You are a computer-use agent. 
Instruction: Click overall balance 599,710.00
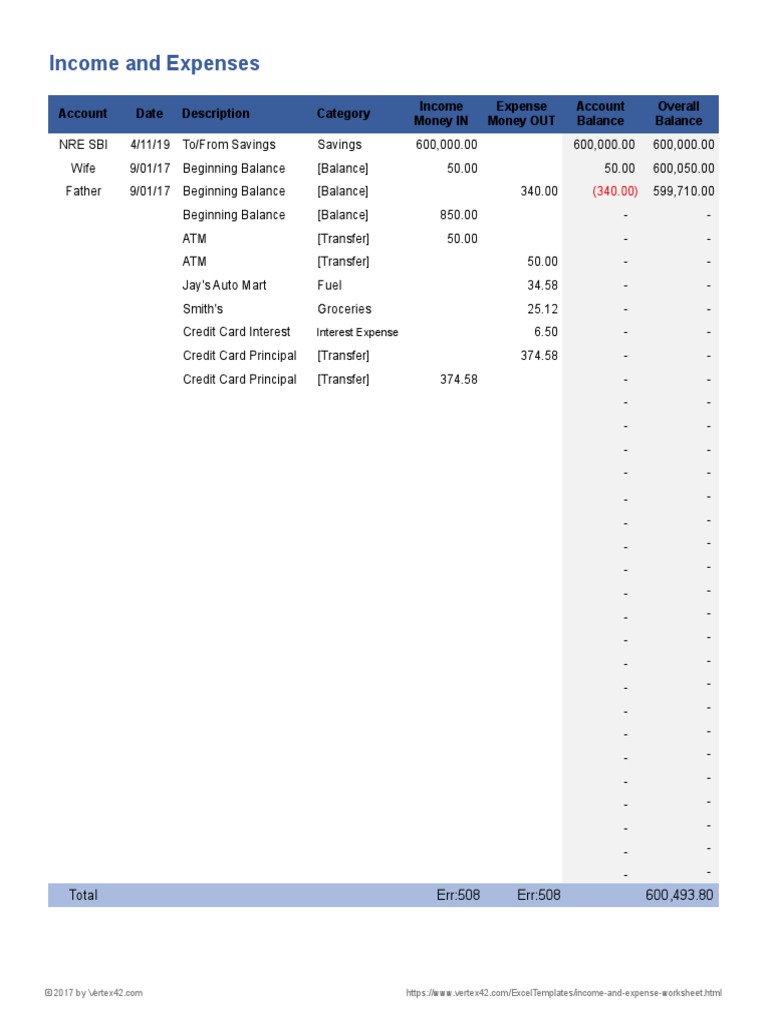(x=684, y=191)
